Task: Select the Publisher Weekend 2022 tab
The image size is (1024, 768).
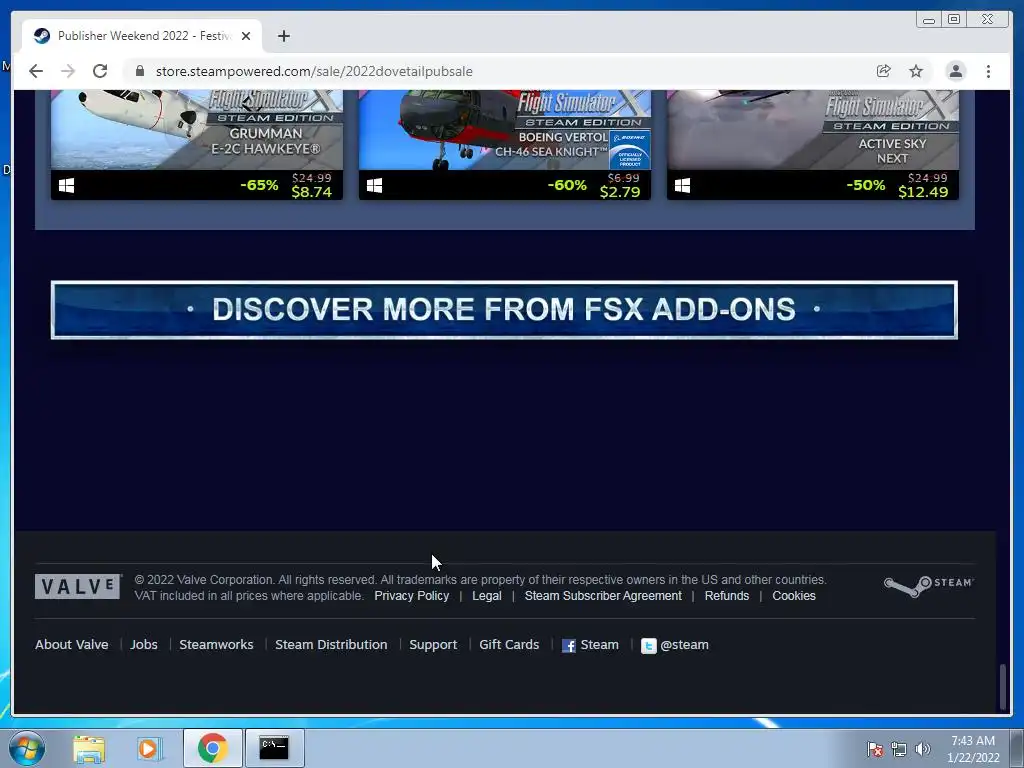Action: tap(142, 36)
